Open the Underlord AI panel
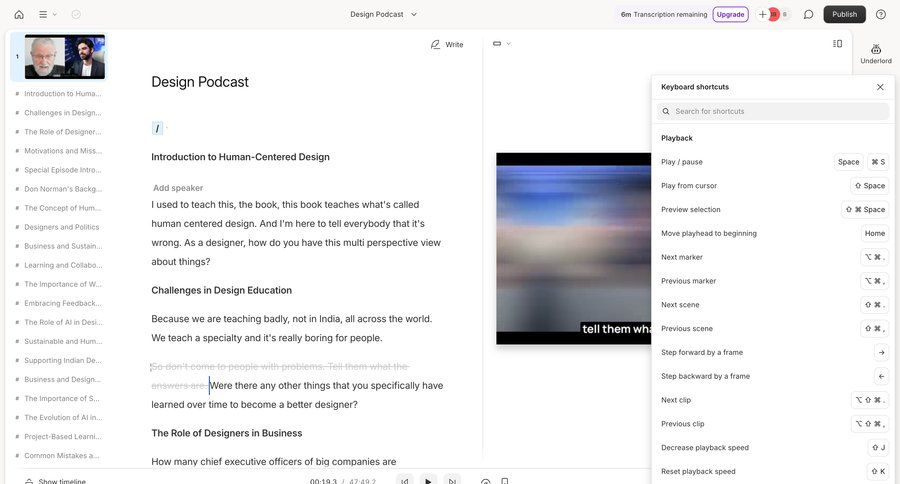Viewport: 900px width, 484px height. point(875,53)
